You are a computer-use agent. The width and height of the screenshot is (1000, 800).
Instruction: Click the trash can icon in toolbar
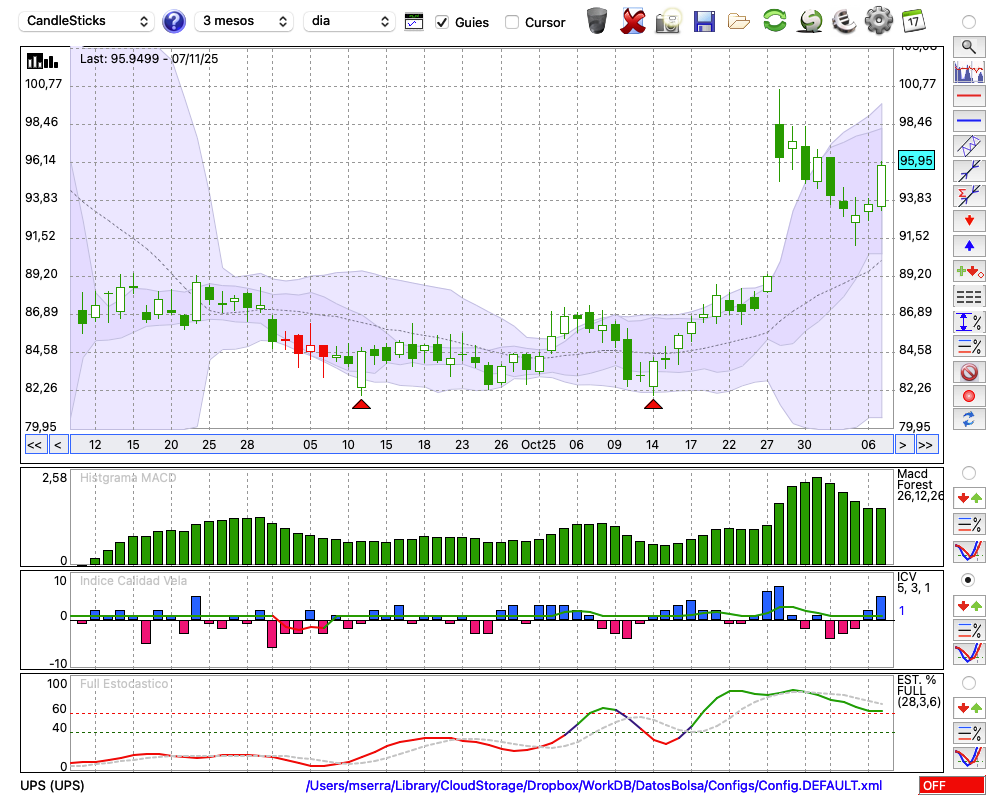(x=597, y=21)
